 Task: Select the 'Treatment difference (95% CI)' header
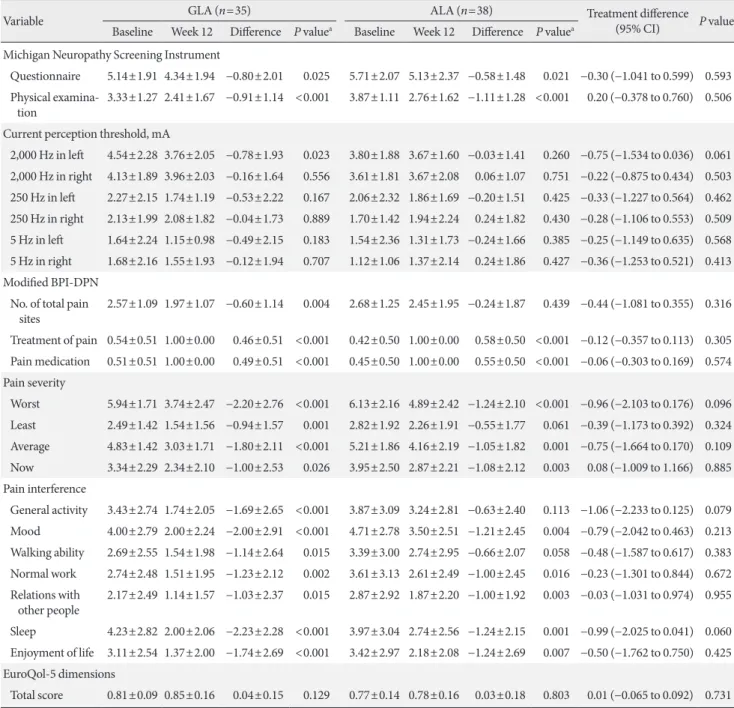638,21
